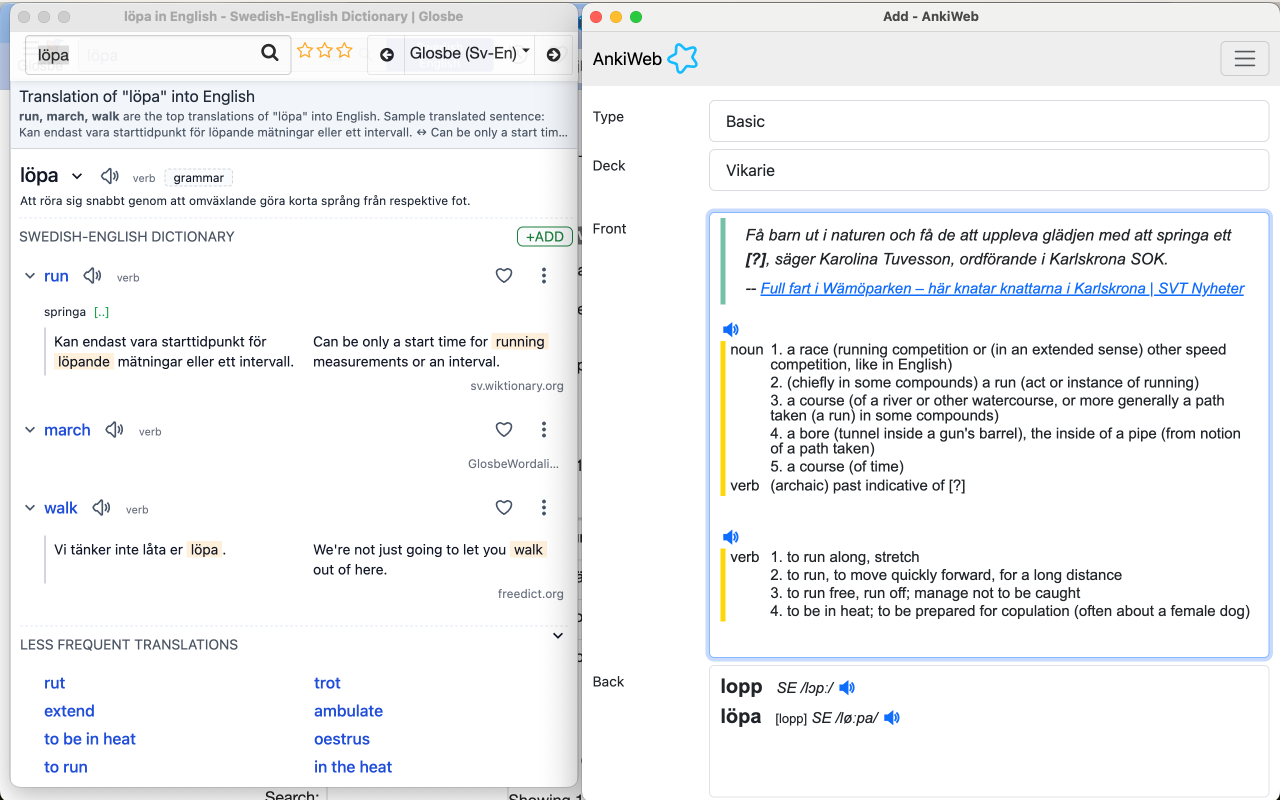The width and height of the screenshot is (1280, 800).
Task: Click the first rating star
Action: pyautogui.click(x=305, y=50)
